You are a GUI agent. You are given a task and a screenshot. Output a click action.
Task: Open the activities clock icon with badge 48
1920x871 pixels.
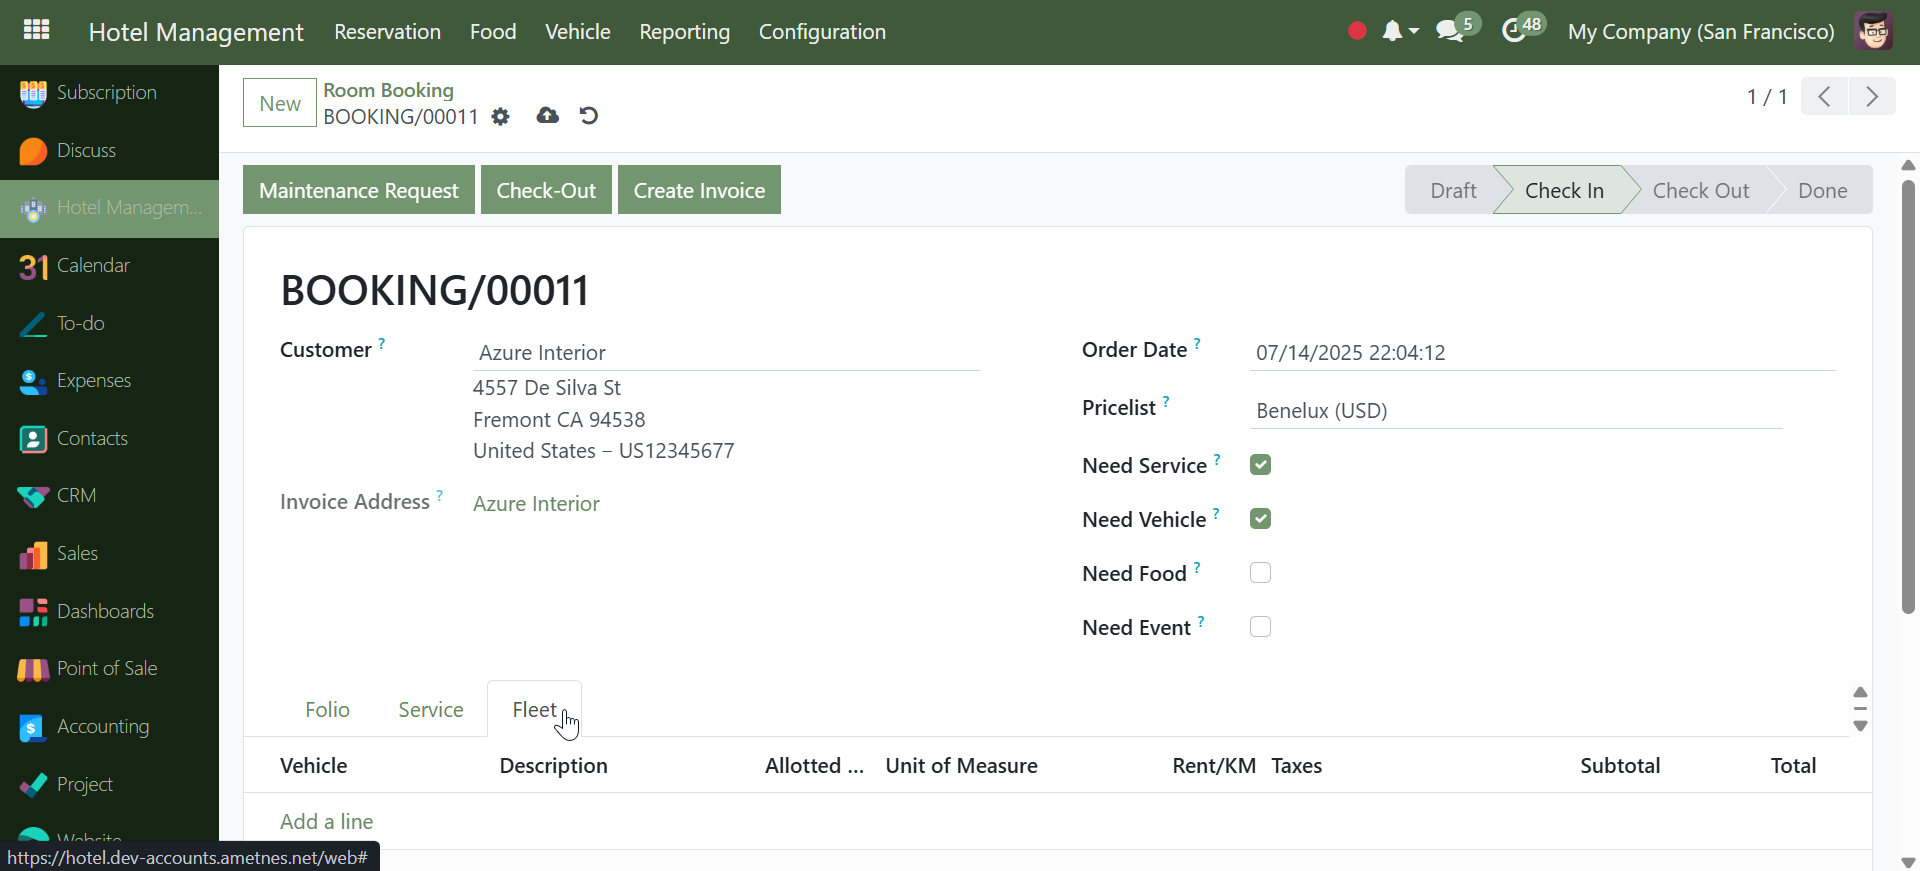tap(1514, 31)
